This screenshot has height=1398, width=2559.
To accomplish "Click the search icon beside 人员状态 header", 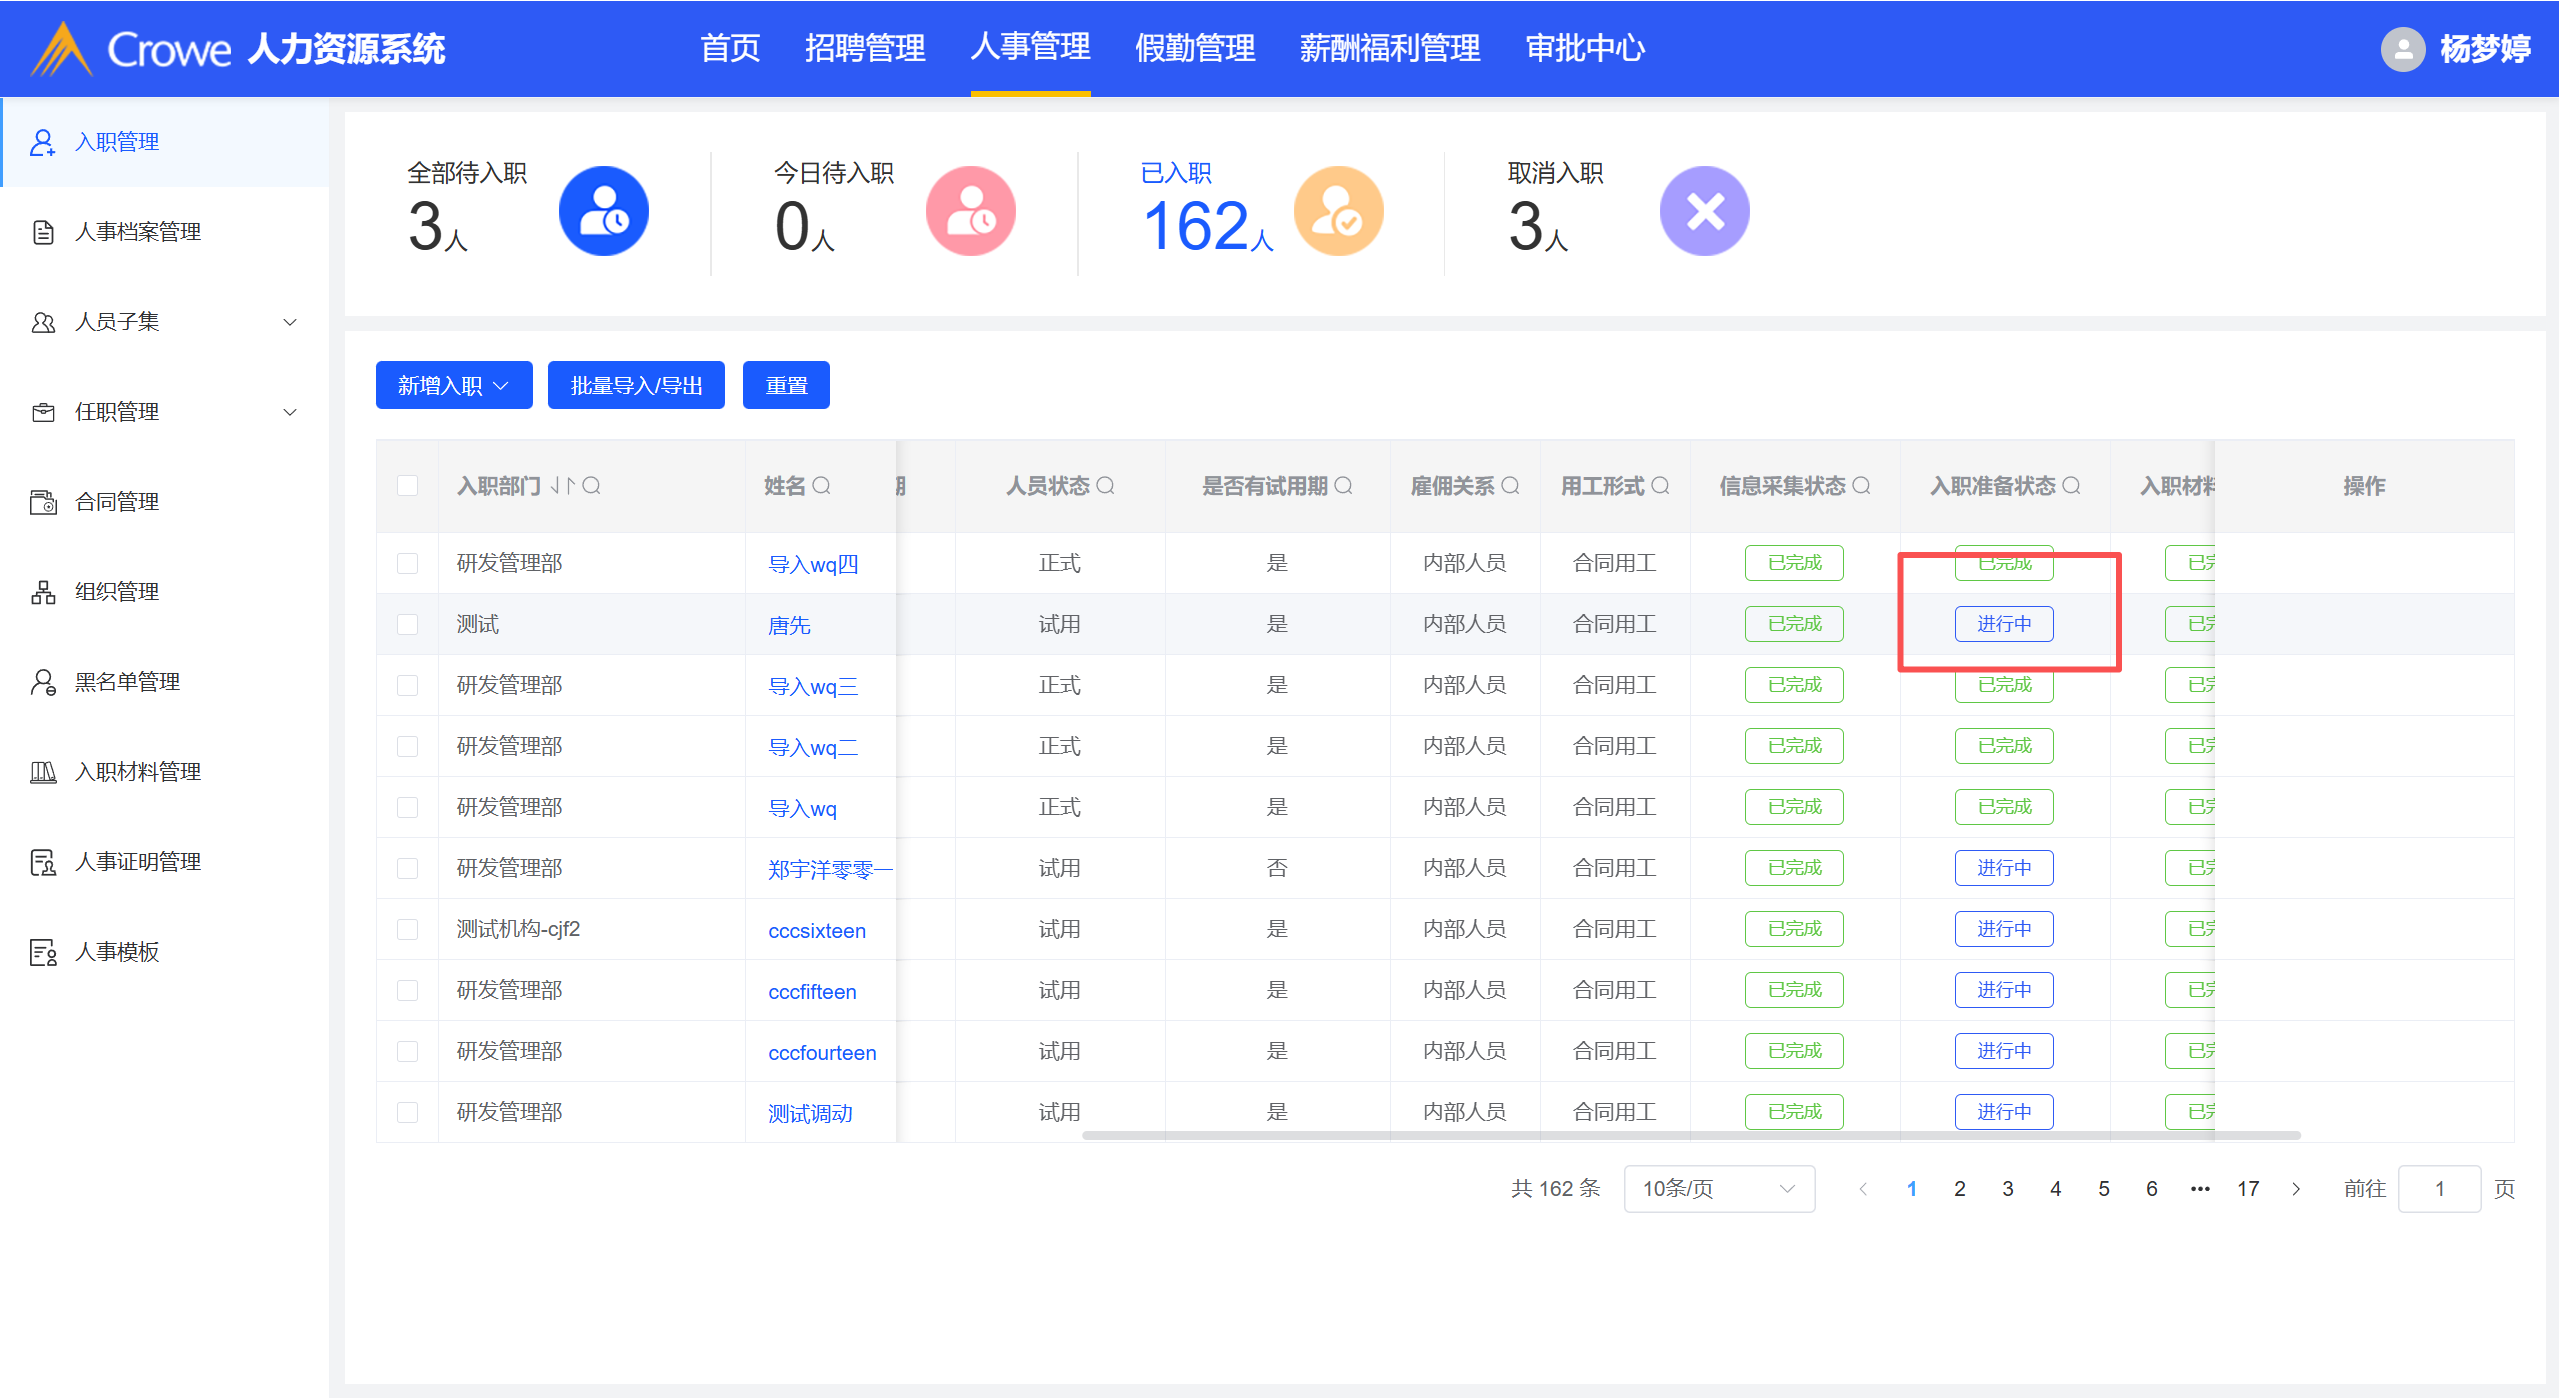I will 1105,486.
